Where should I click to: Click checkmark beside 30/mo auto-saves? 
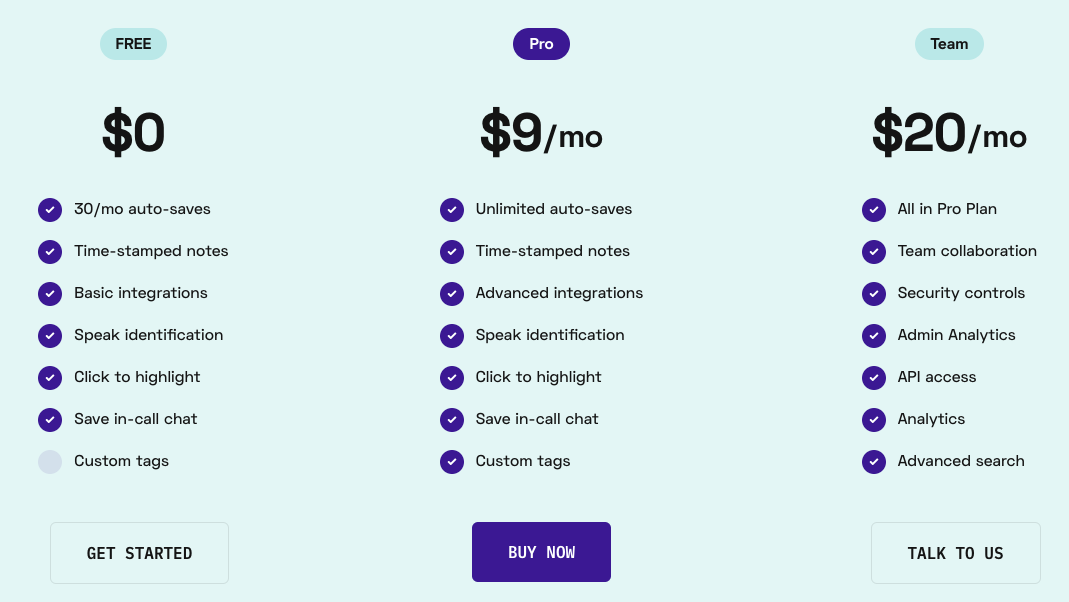click(x=50, y=210)
